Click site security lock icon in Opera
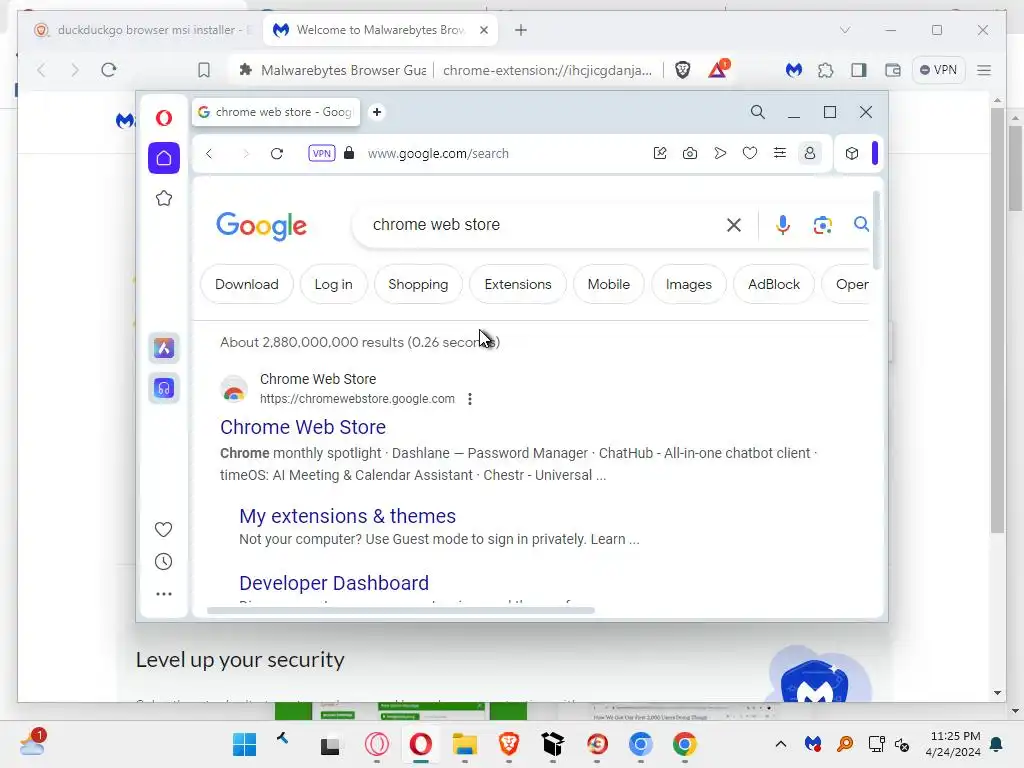The image size is (1024, 768). point(349,153)
